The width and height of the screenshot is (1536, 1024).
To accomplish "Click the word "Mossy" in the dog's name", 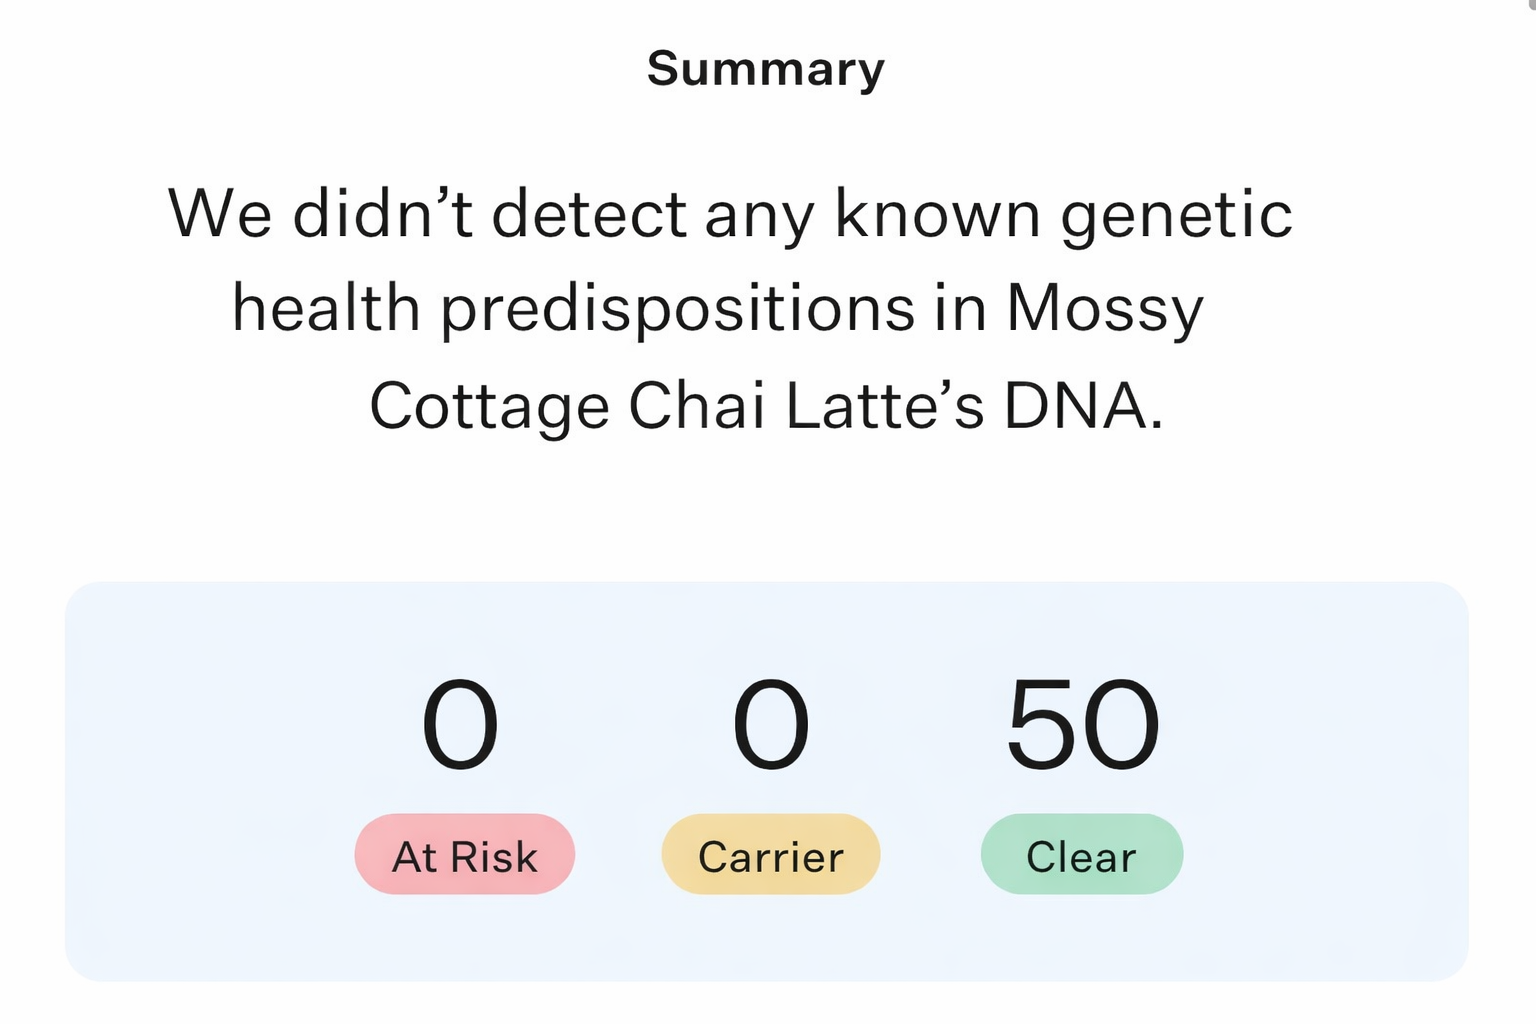I will pyautogui.click(x=1104, y=309).
